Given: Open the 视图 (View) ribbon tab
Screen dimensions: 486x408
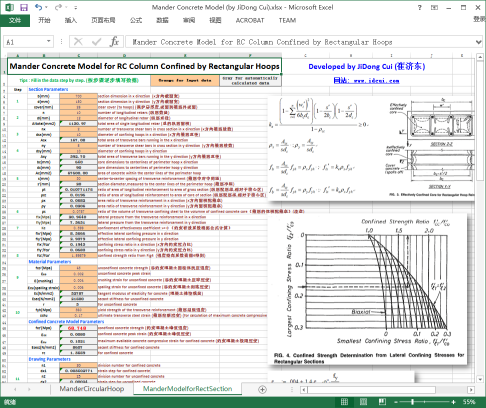Looking at the screenshot, I should point(215,20).
